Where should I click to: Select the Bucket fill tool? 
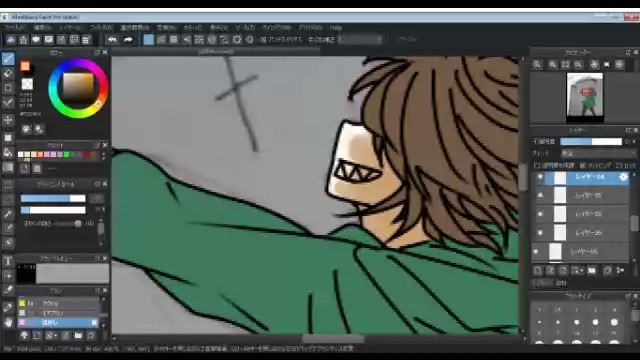click(8, 153)
